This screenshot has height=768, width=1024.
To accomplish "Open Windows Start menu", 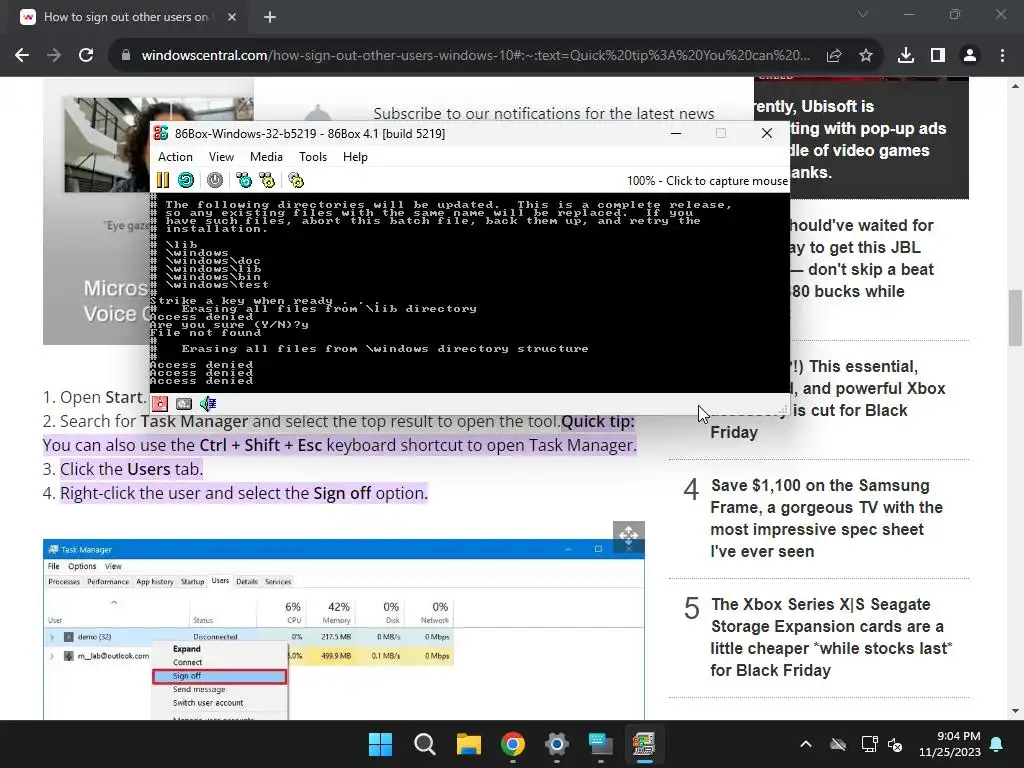I will (380, 744).
